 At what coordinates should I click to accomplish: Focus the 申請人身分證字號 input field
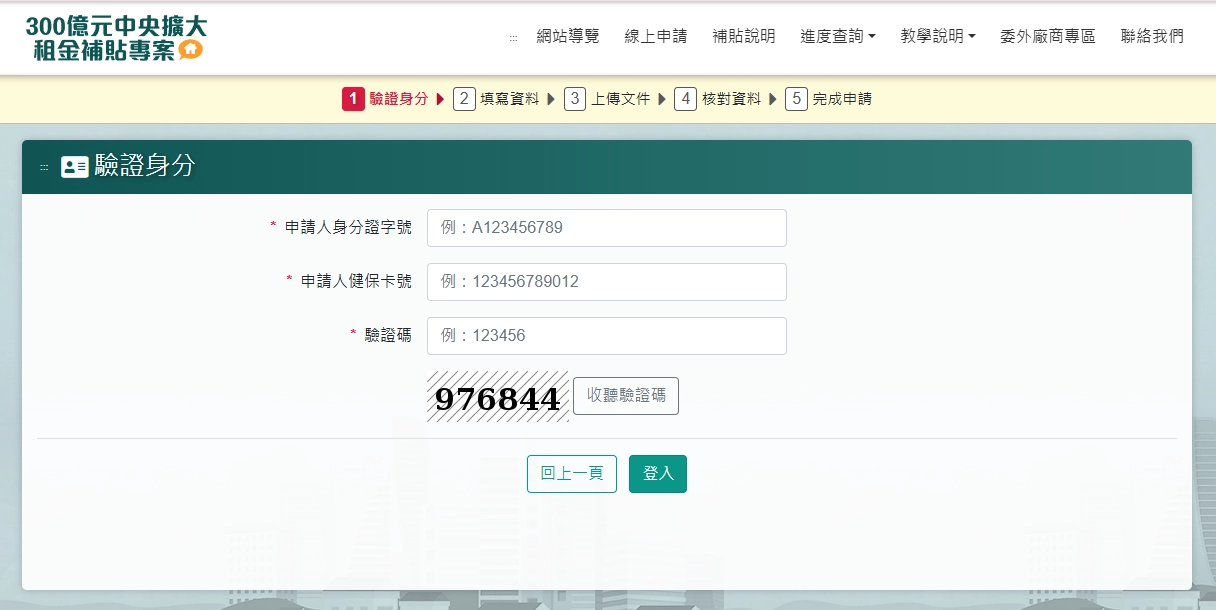[607, 228]
